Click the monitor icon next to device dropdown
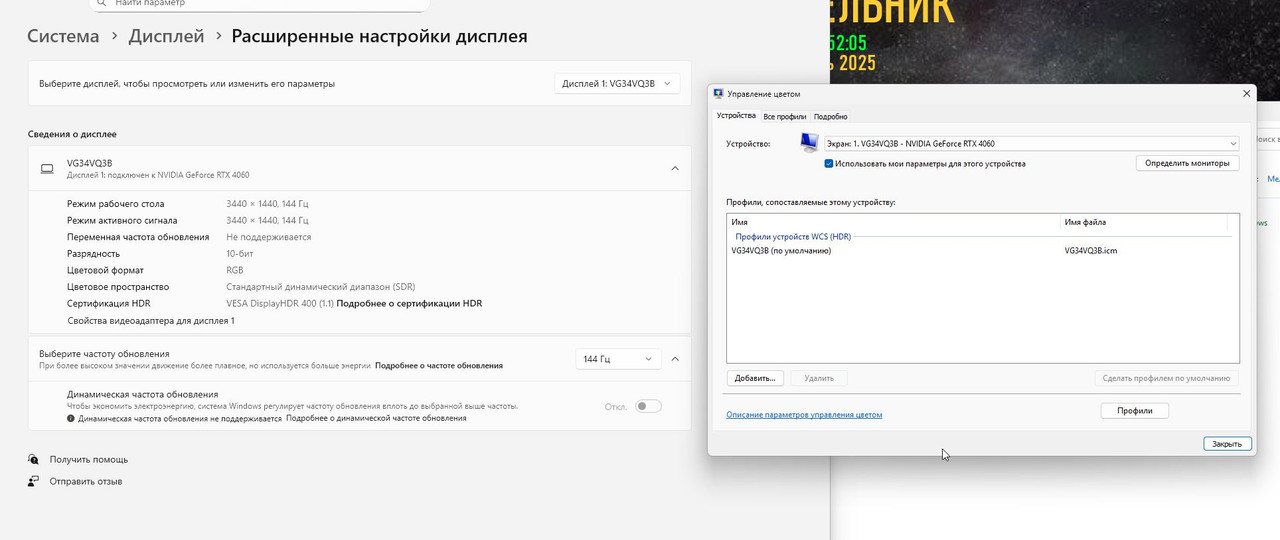The height and width of the screenshot is (540, 1280). tap(809, 143)
